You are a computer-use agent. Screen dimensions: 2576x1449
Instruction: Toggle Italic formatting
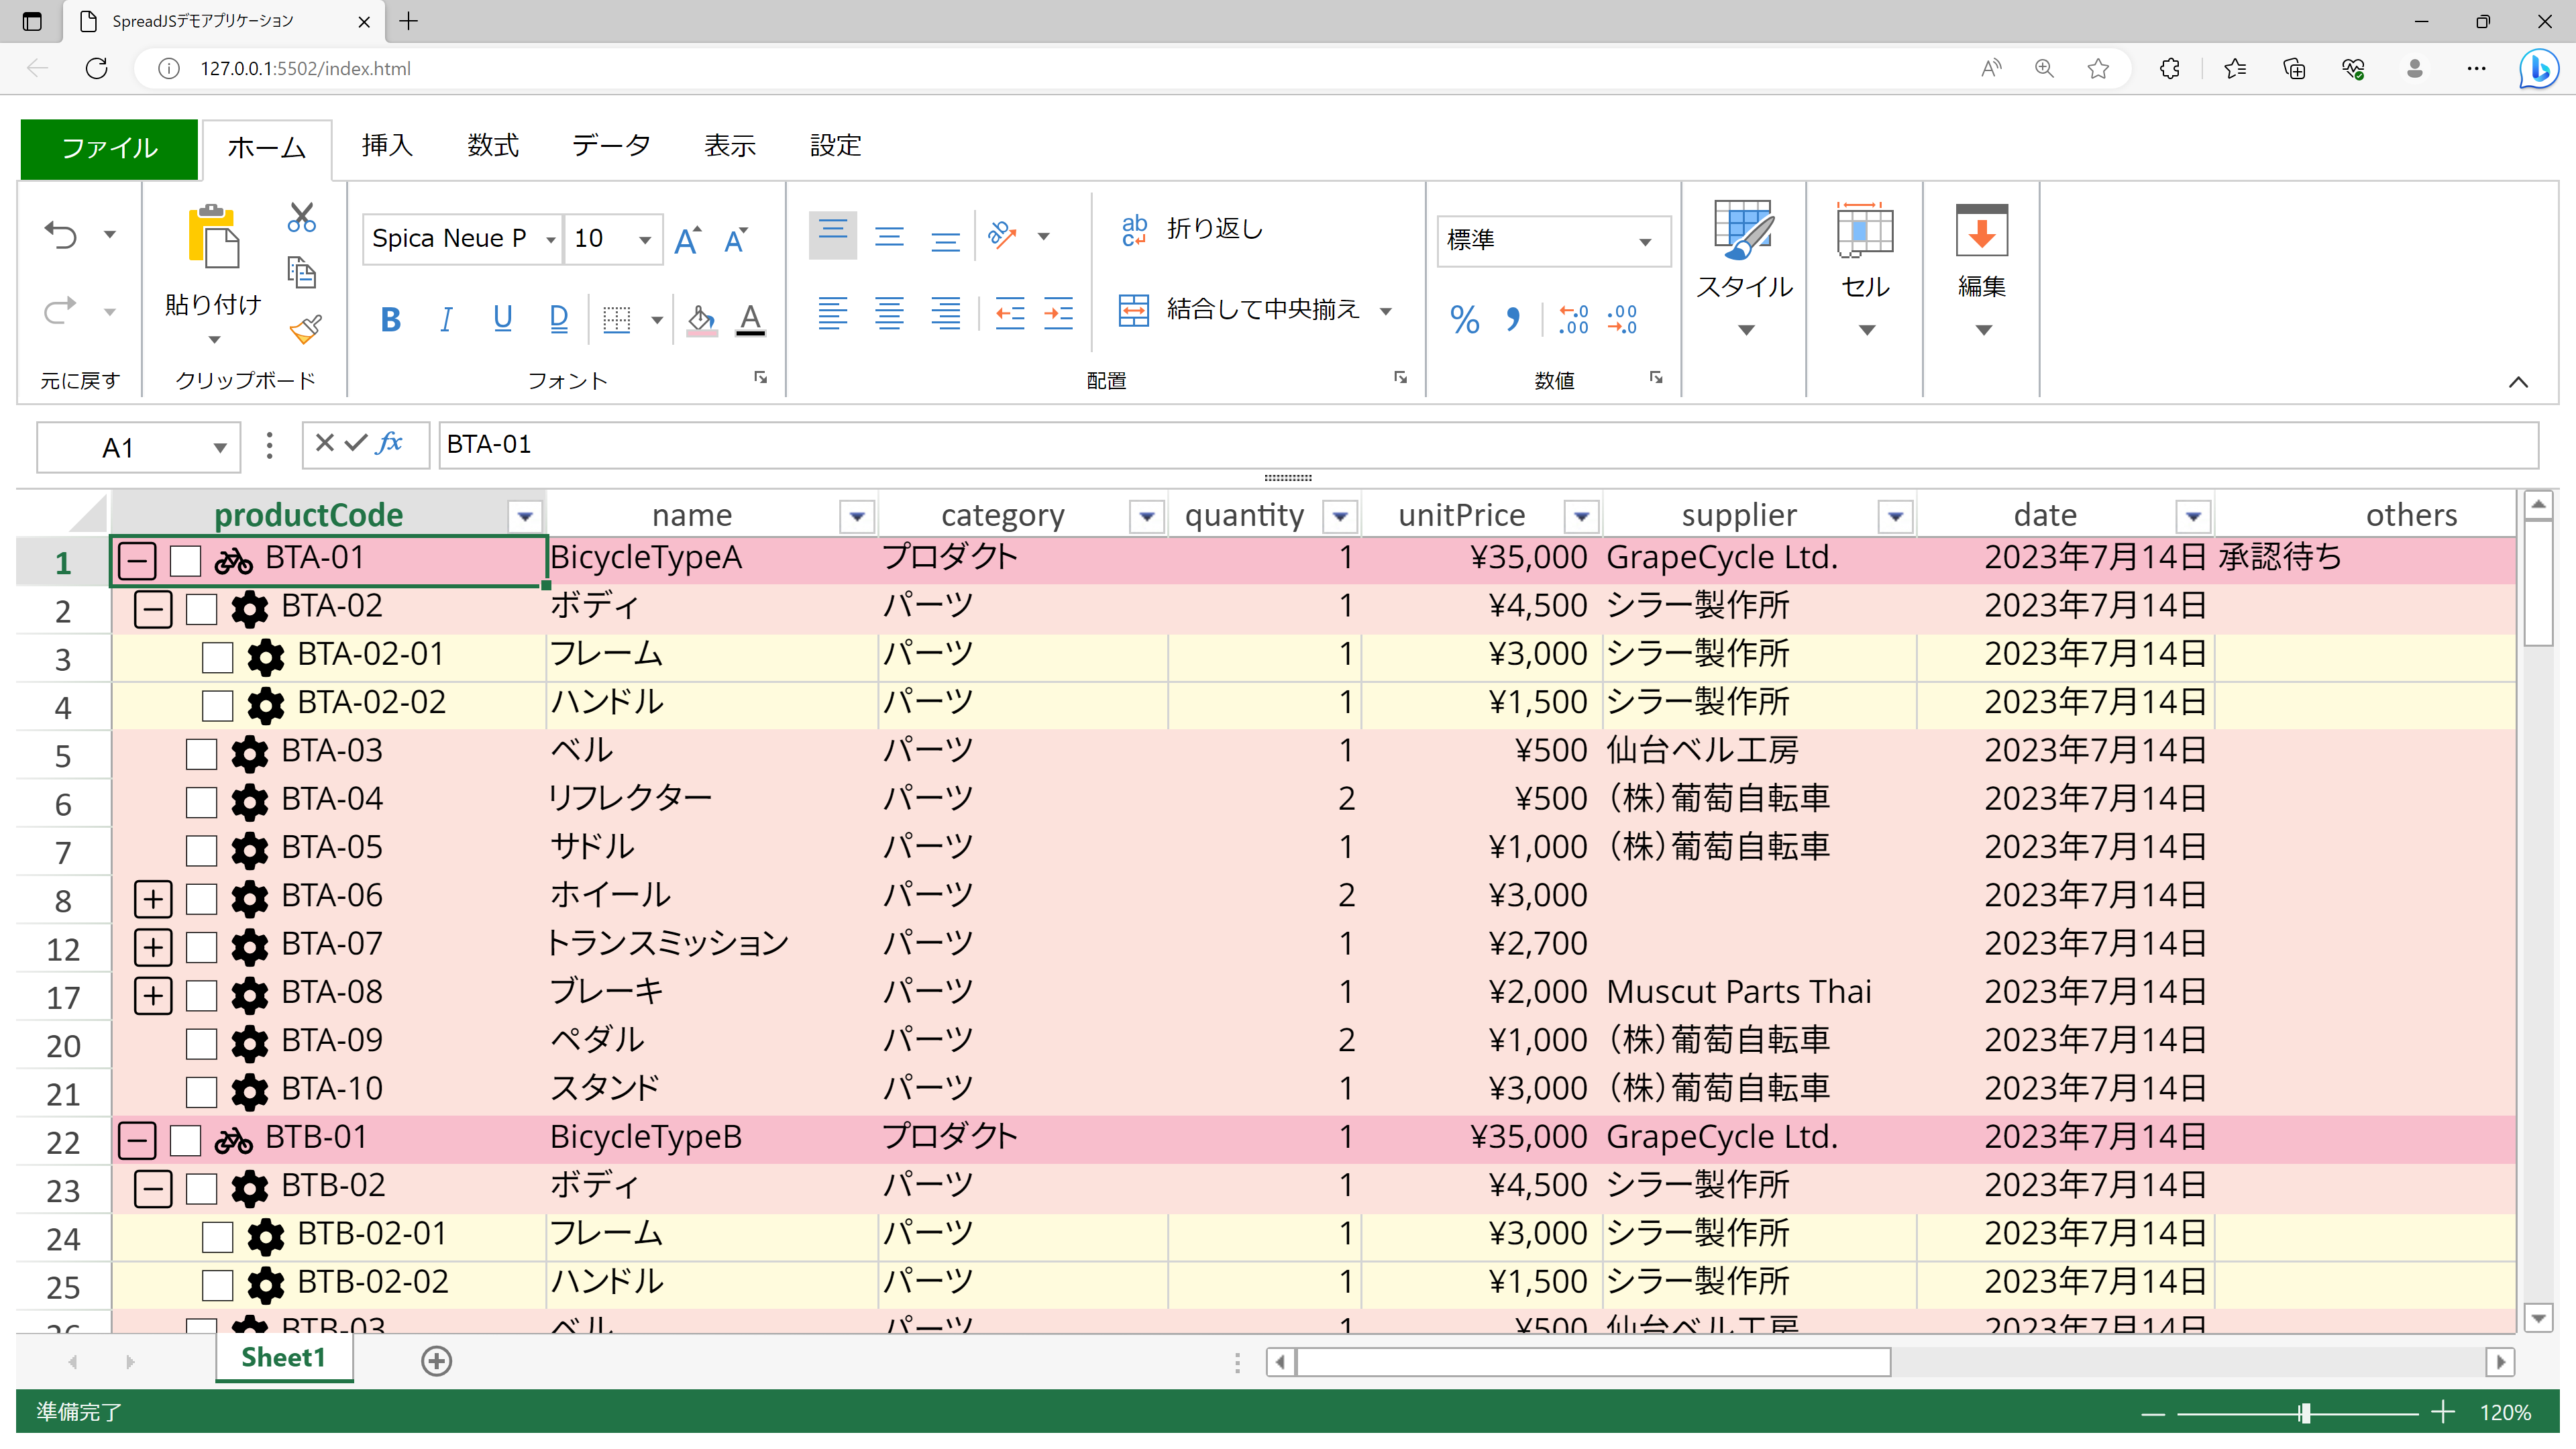click(446, 319)
